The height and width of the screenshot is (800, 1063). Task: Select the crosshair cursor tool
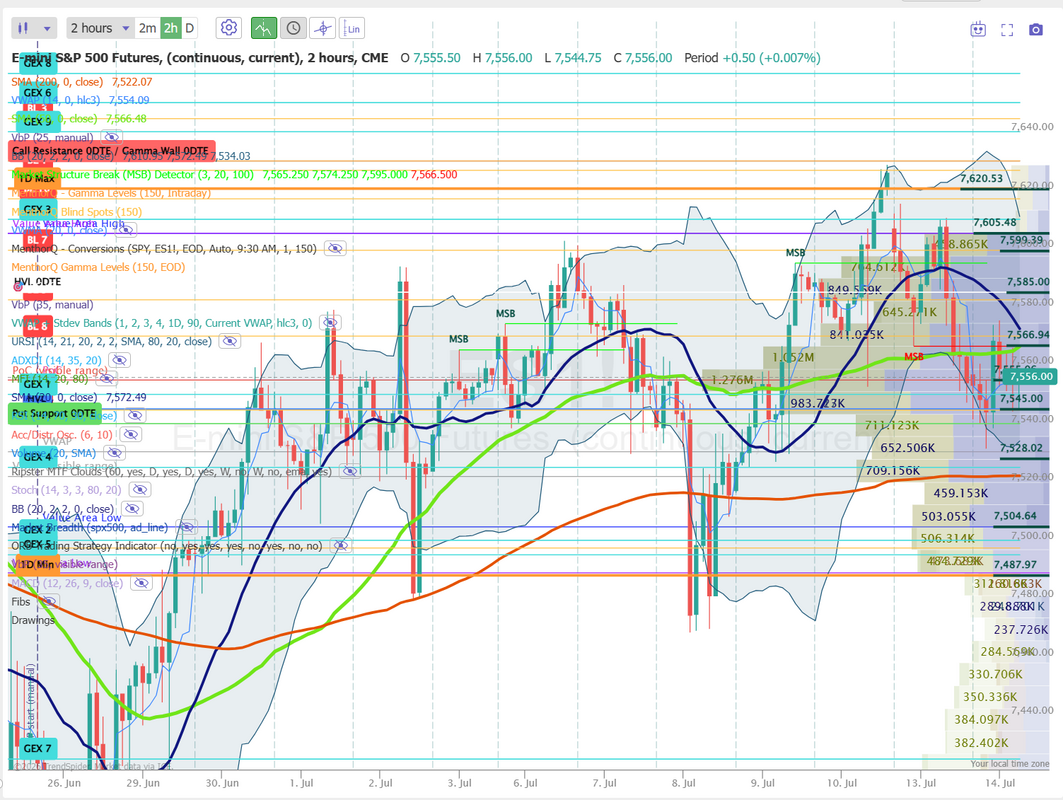(323, 28)
